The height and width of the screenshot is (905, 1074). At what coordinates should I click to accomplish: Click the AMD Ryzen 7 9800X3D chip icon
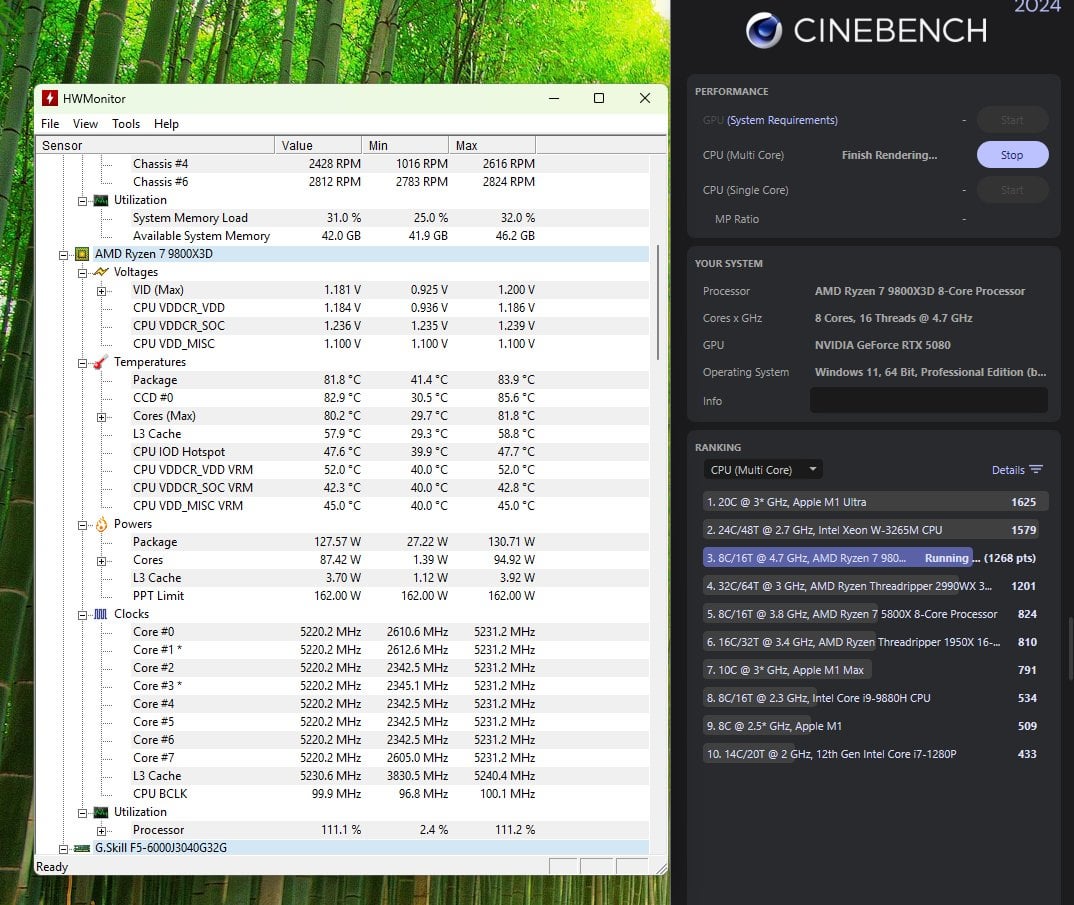[82, 254]
